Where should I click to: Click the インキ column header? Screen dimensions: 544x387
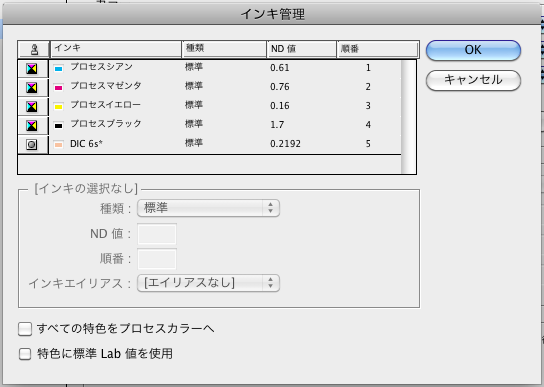click(x=116, y=49)
